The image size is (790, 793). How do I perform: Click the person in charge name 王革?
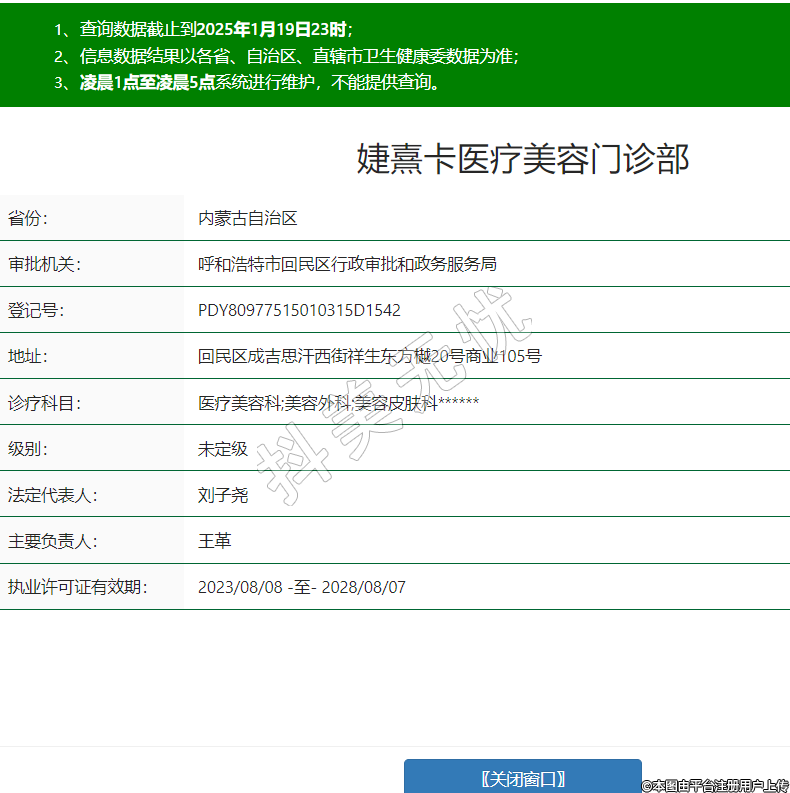(x=214, y=541)
